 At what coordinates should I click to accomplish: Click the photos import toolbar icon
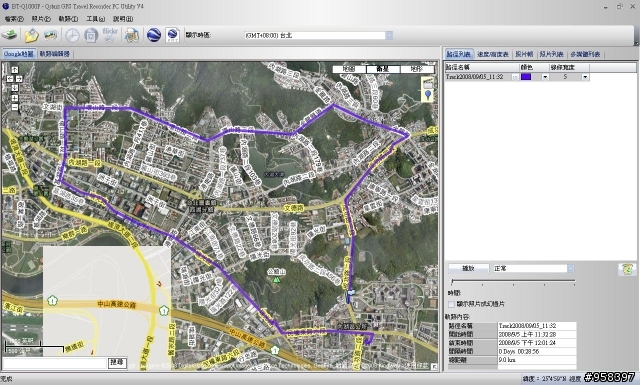click(51, 35)
